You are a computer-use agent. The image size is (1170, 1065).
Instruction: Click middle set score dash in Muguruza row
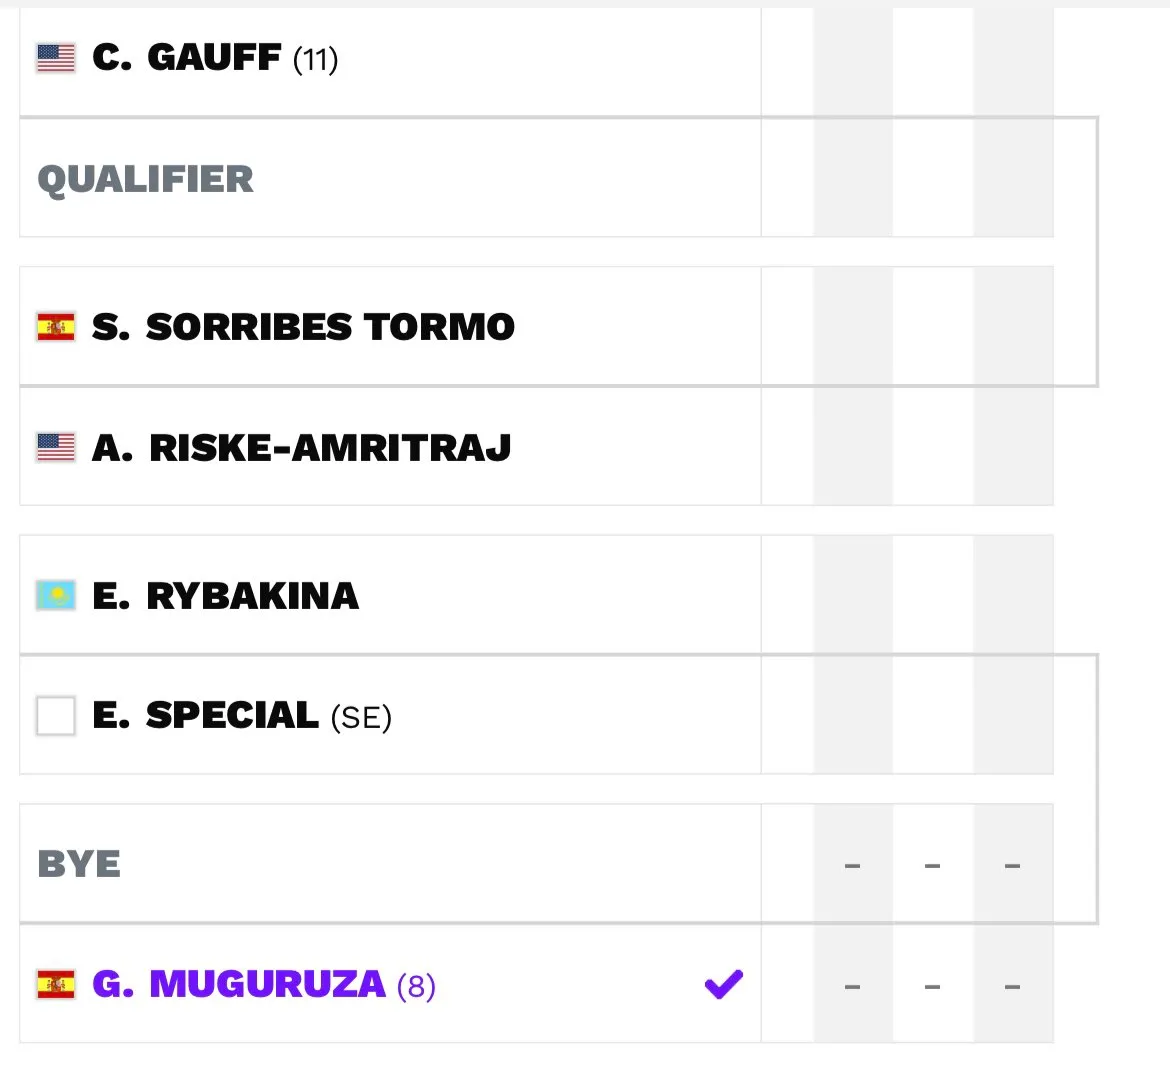click(x=933, y=987)
